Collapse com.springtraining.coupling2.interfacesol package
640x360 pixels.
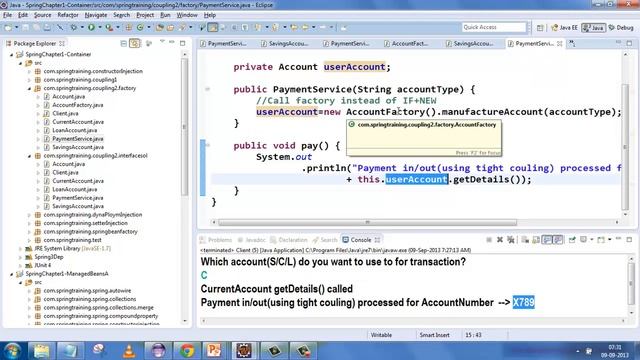pos(29,156)
